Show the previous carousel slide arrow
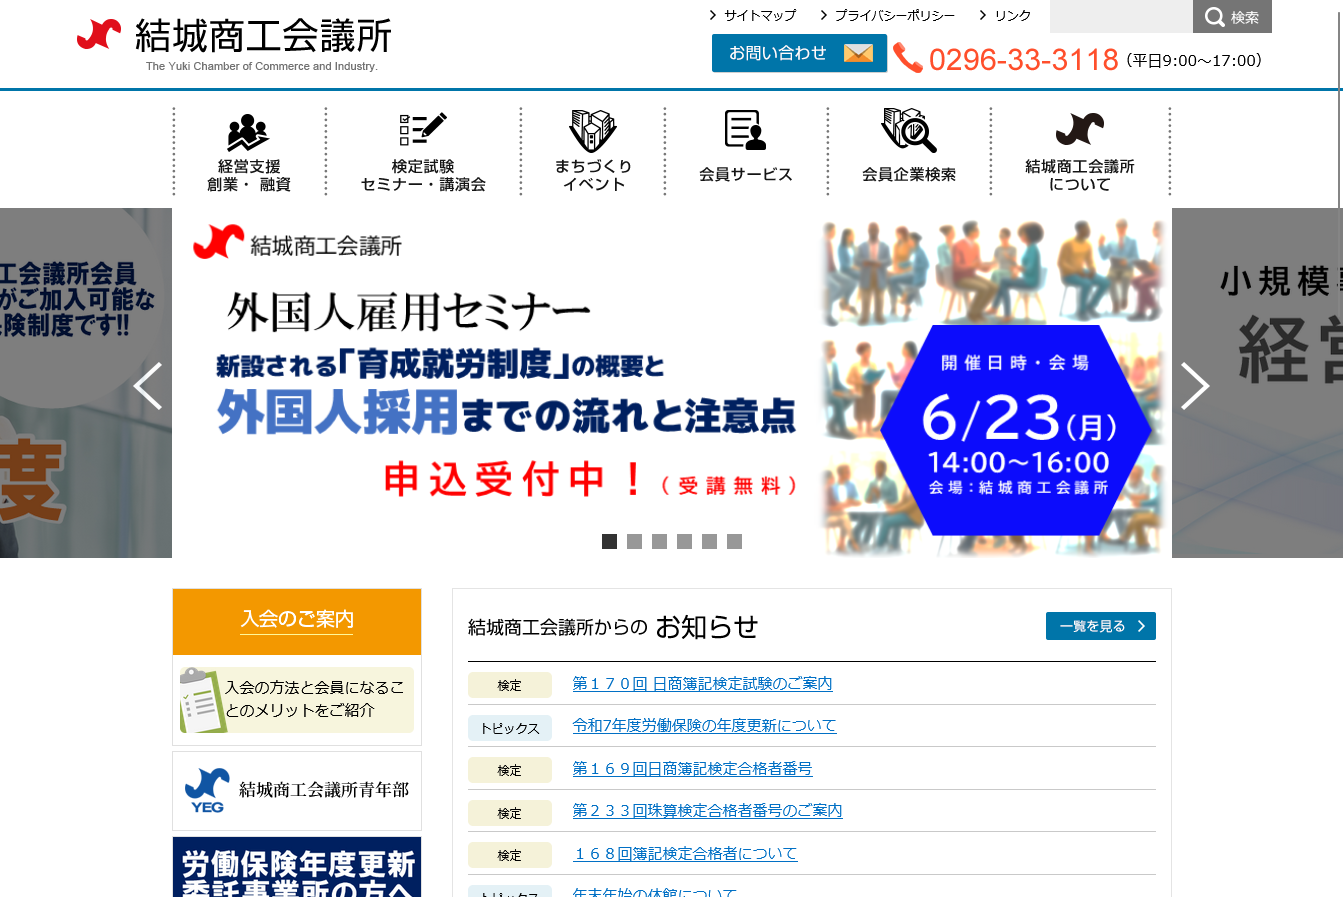The height and width of the screenshot is (897, 1343). pos(148,386)
